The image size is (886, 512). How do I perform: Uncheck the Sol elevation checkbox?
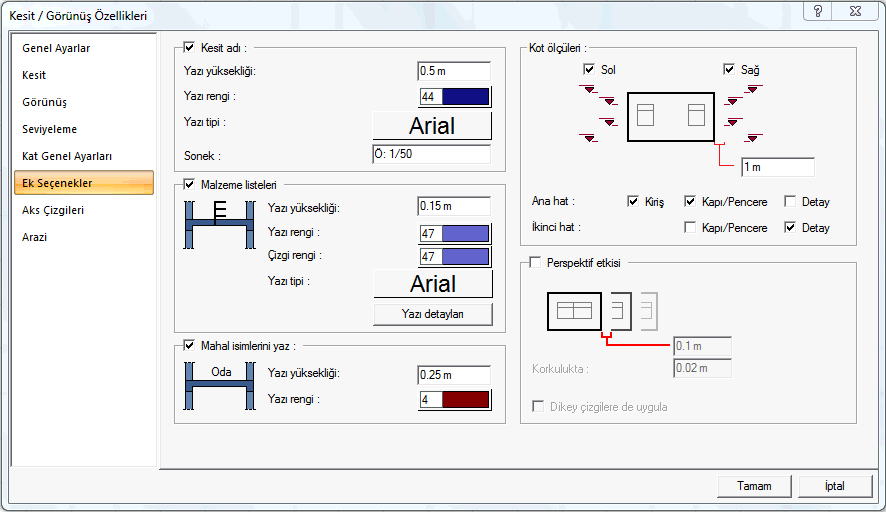(x=589, y=69)
